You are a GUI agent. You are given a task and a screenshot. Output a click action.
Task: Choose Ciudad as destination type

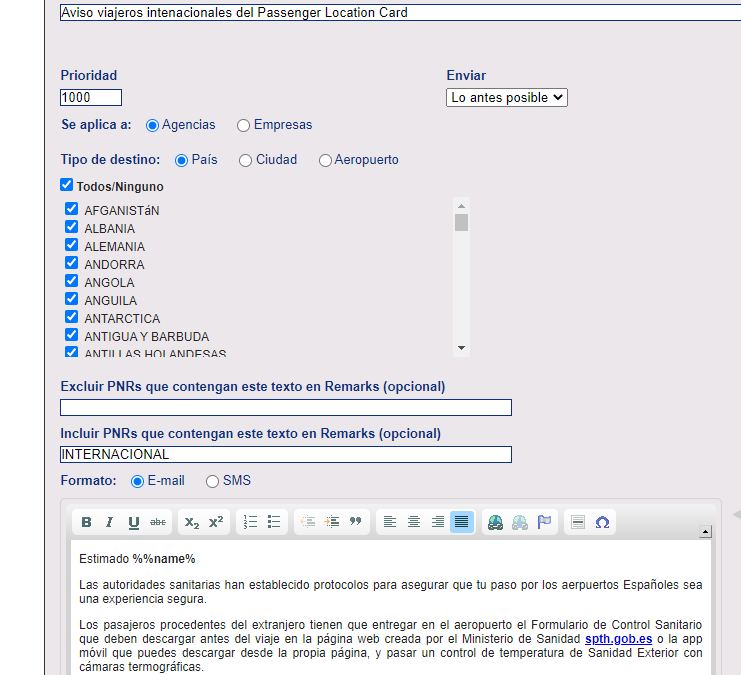point(246,161)
